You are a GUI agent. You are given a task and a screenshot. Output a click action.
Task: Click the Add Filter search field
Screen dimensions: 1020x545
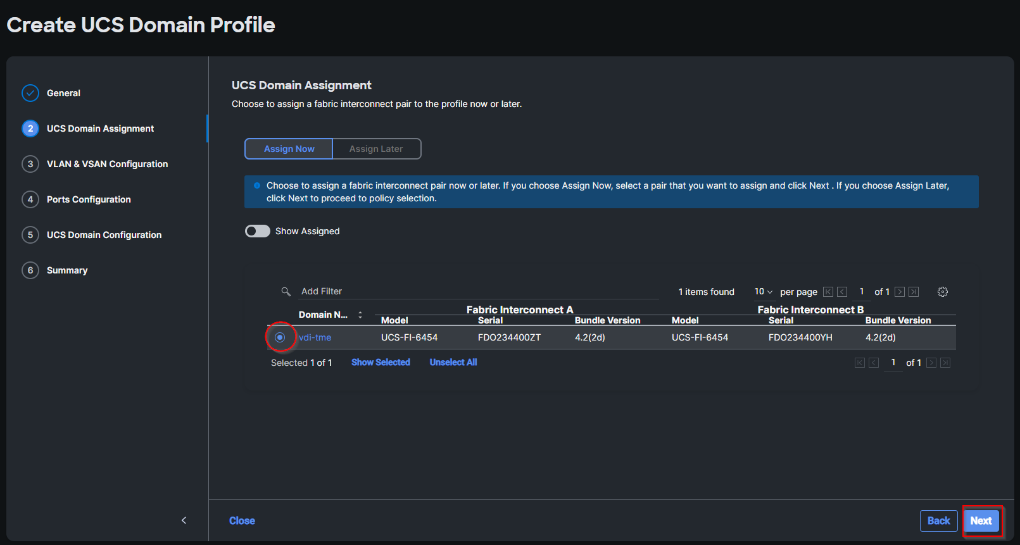tap(400, 292)
